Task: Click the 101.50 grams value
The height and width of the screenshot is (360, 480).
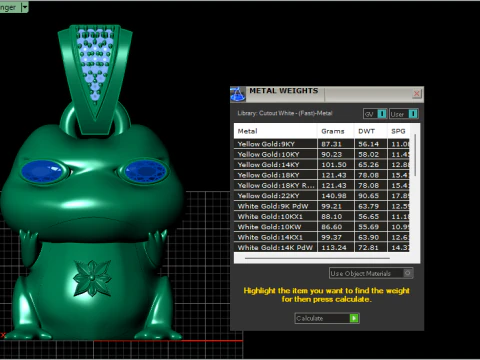Action: pos(334,165)
